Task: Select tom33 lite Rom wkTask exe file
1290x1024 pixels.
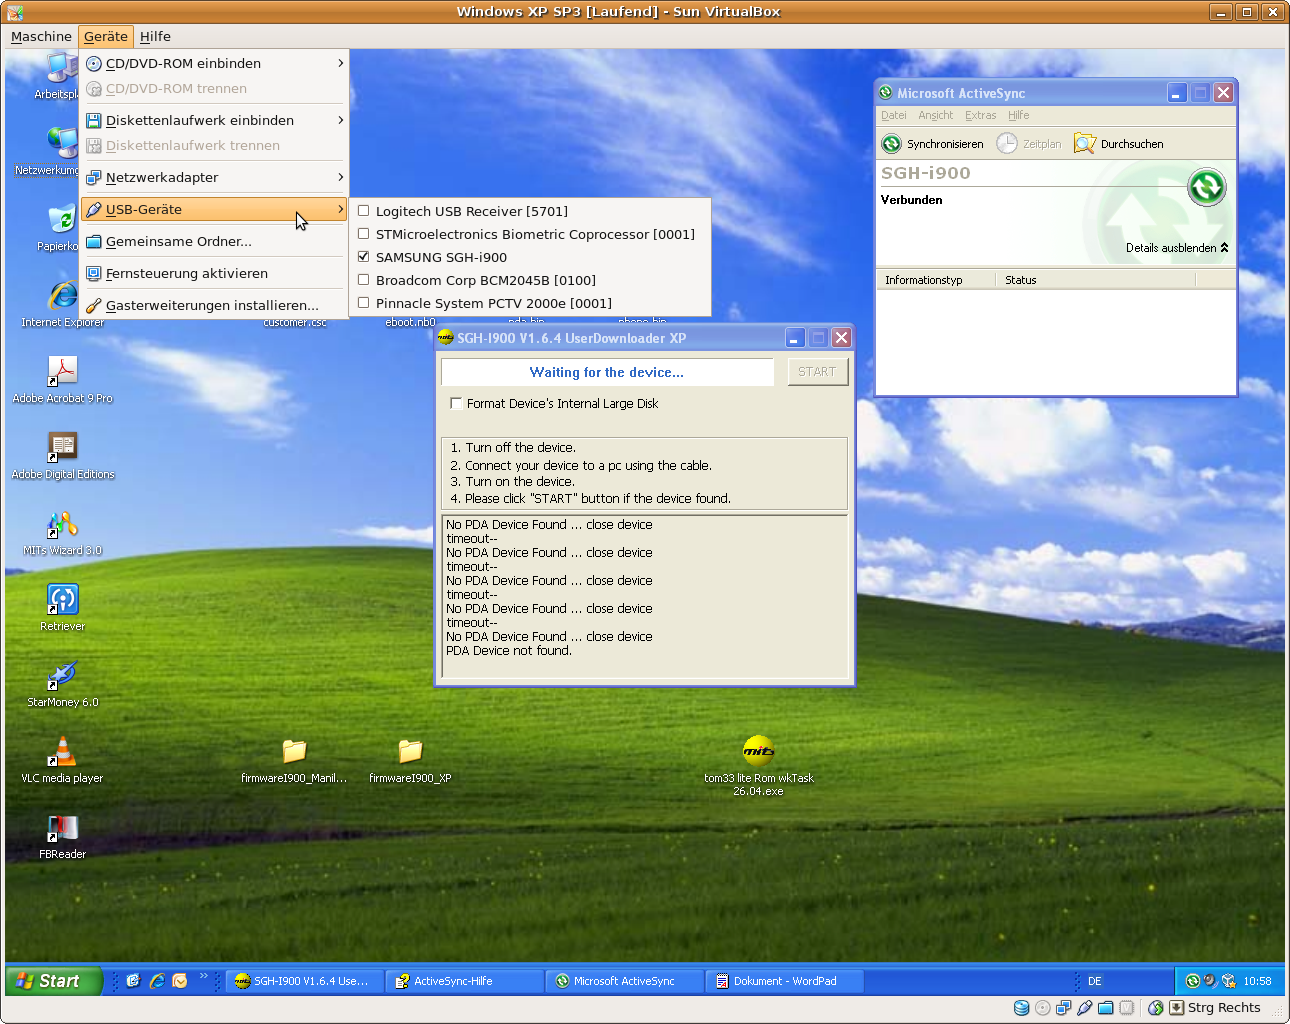Action: click(759, 766)
